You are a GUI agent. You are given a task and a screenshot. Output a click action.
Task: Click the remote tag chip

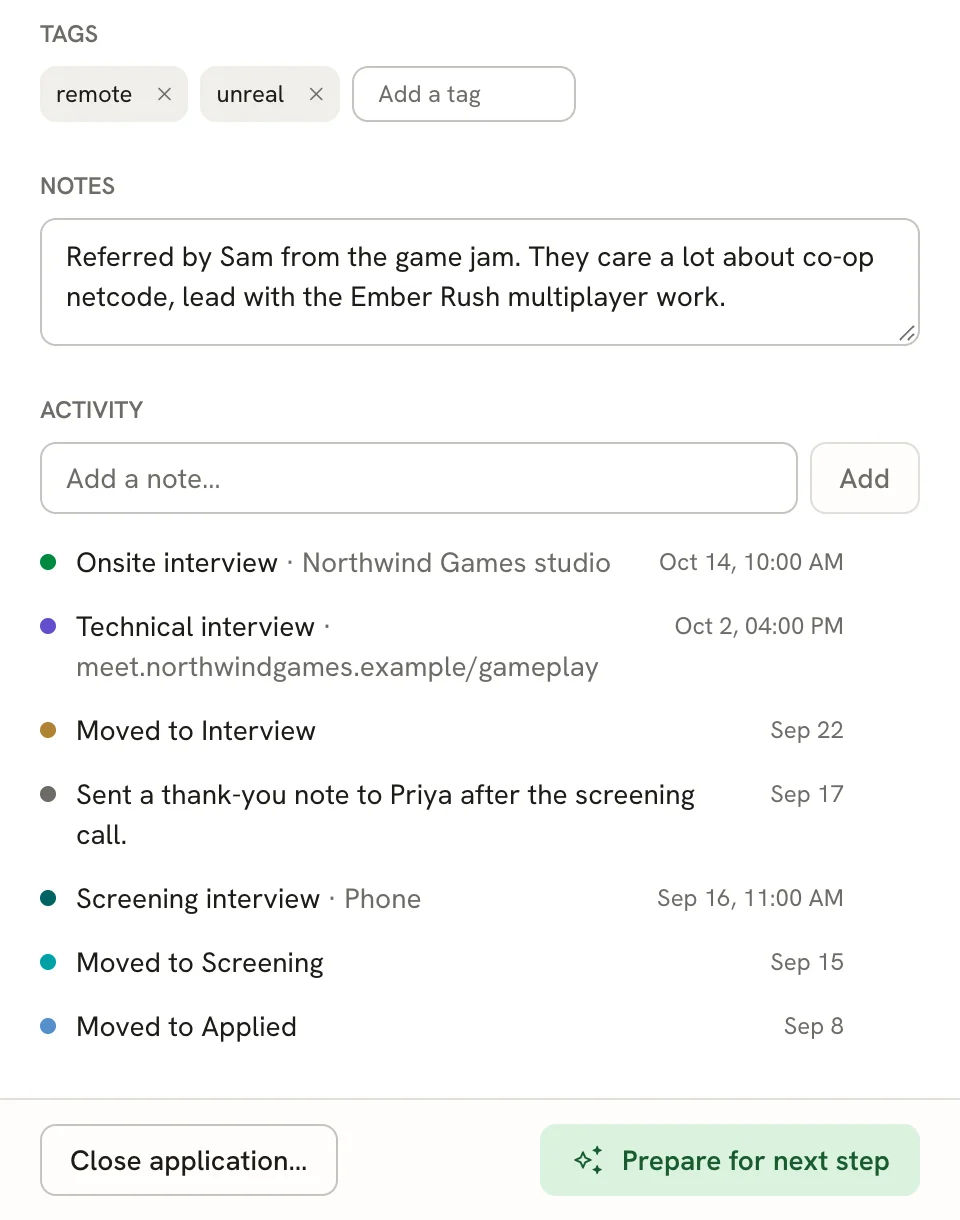coord(114,94)
